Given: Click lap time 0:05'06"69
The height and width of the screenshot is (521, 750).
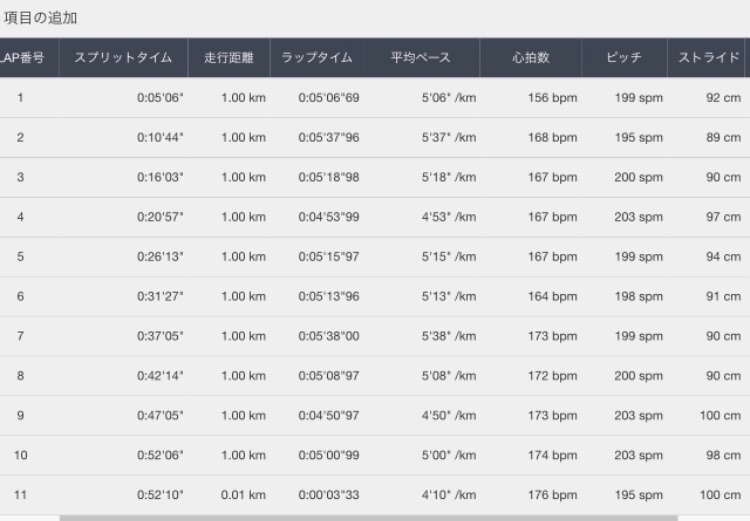Looking at the screenshot, I should pos(329,98).
